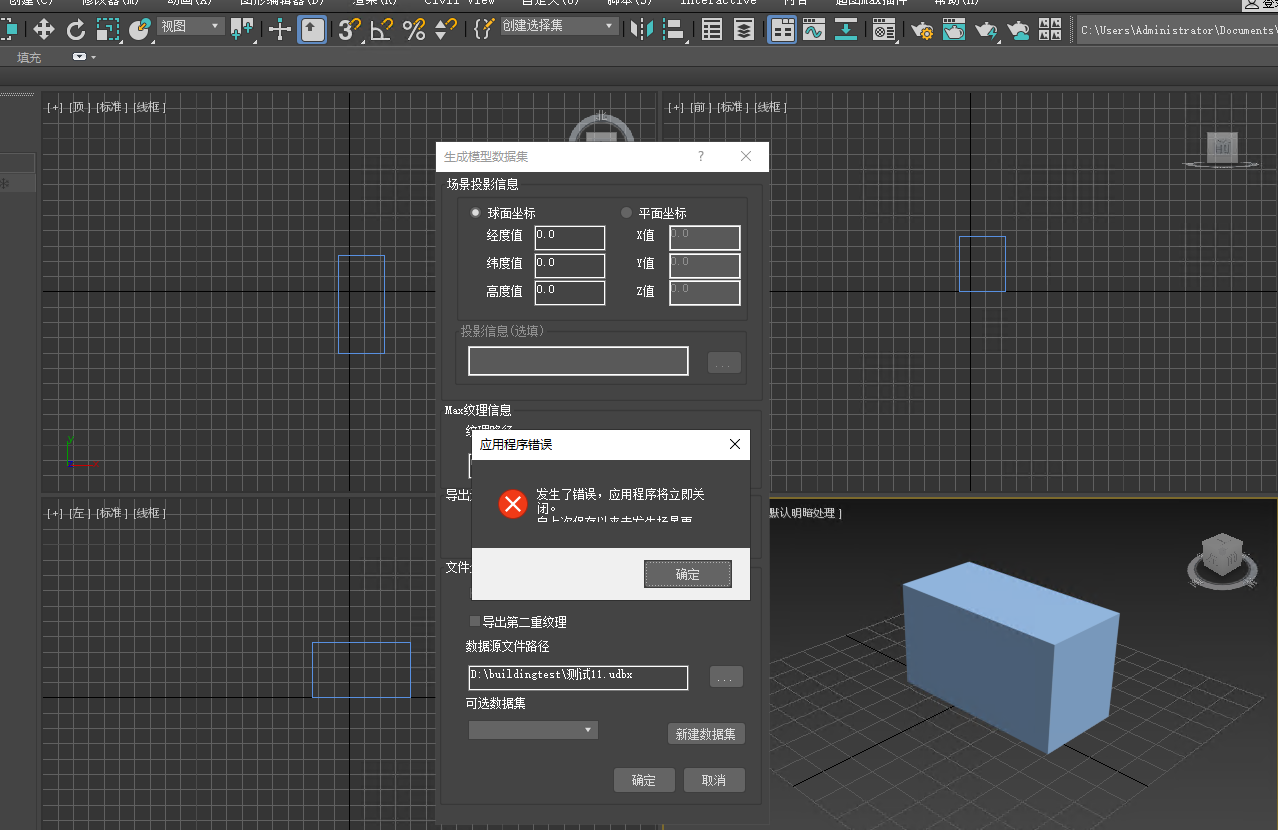Open Schematic View
This screenshot has width=1278, height=830.
click(x=846, y=29)
